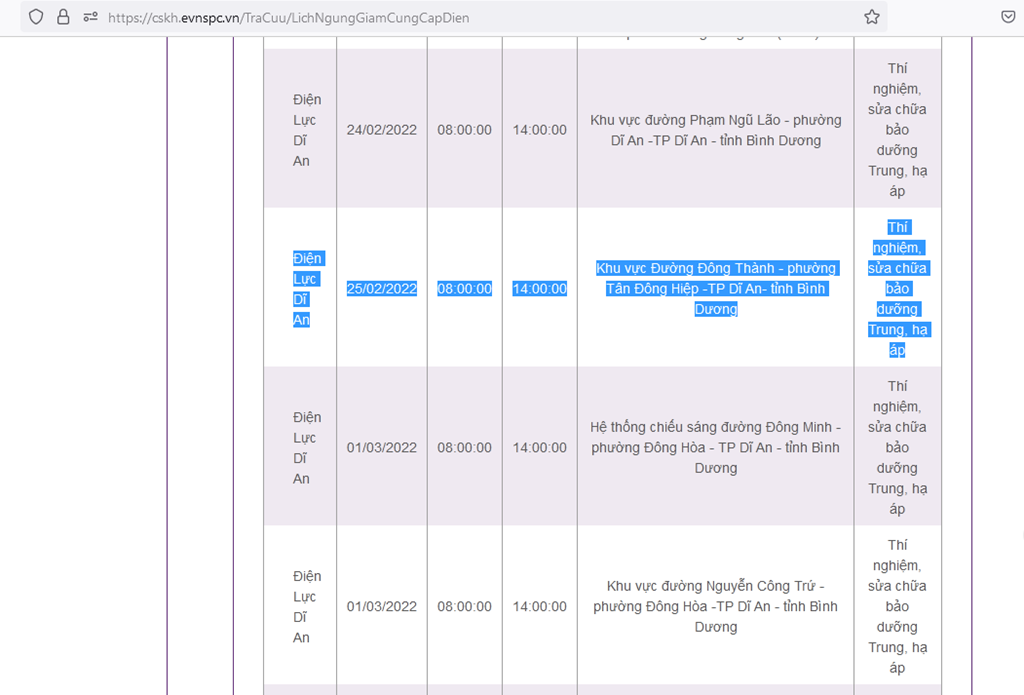
Task: Click 01/03/2022 in Nguyễn Công Trứ row
Action: coord(381,606)
